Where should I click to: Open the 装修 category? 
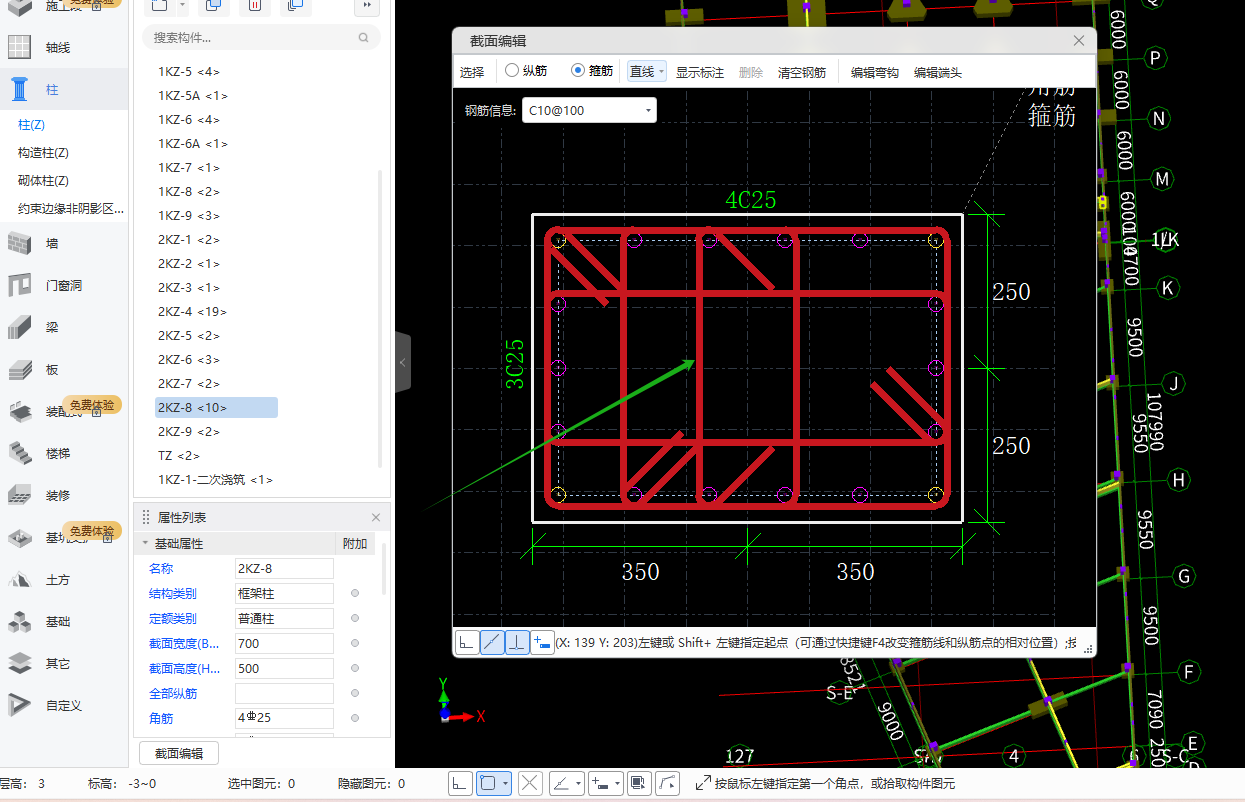58,495
